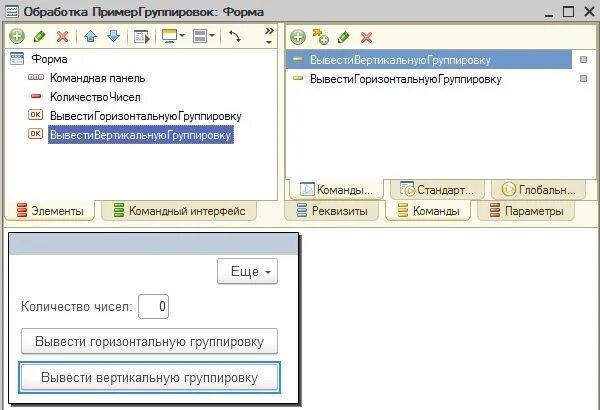Switch to the Параметры tab
The width and height of the screenshot is (600, 410).
click(527, 211)
